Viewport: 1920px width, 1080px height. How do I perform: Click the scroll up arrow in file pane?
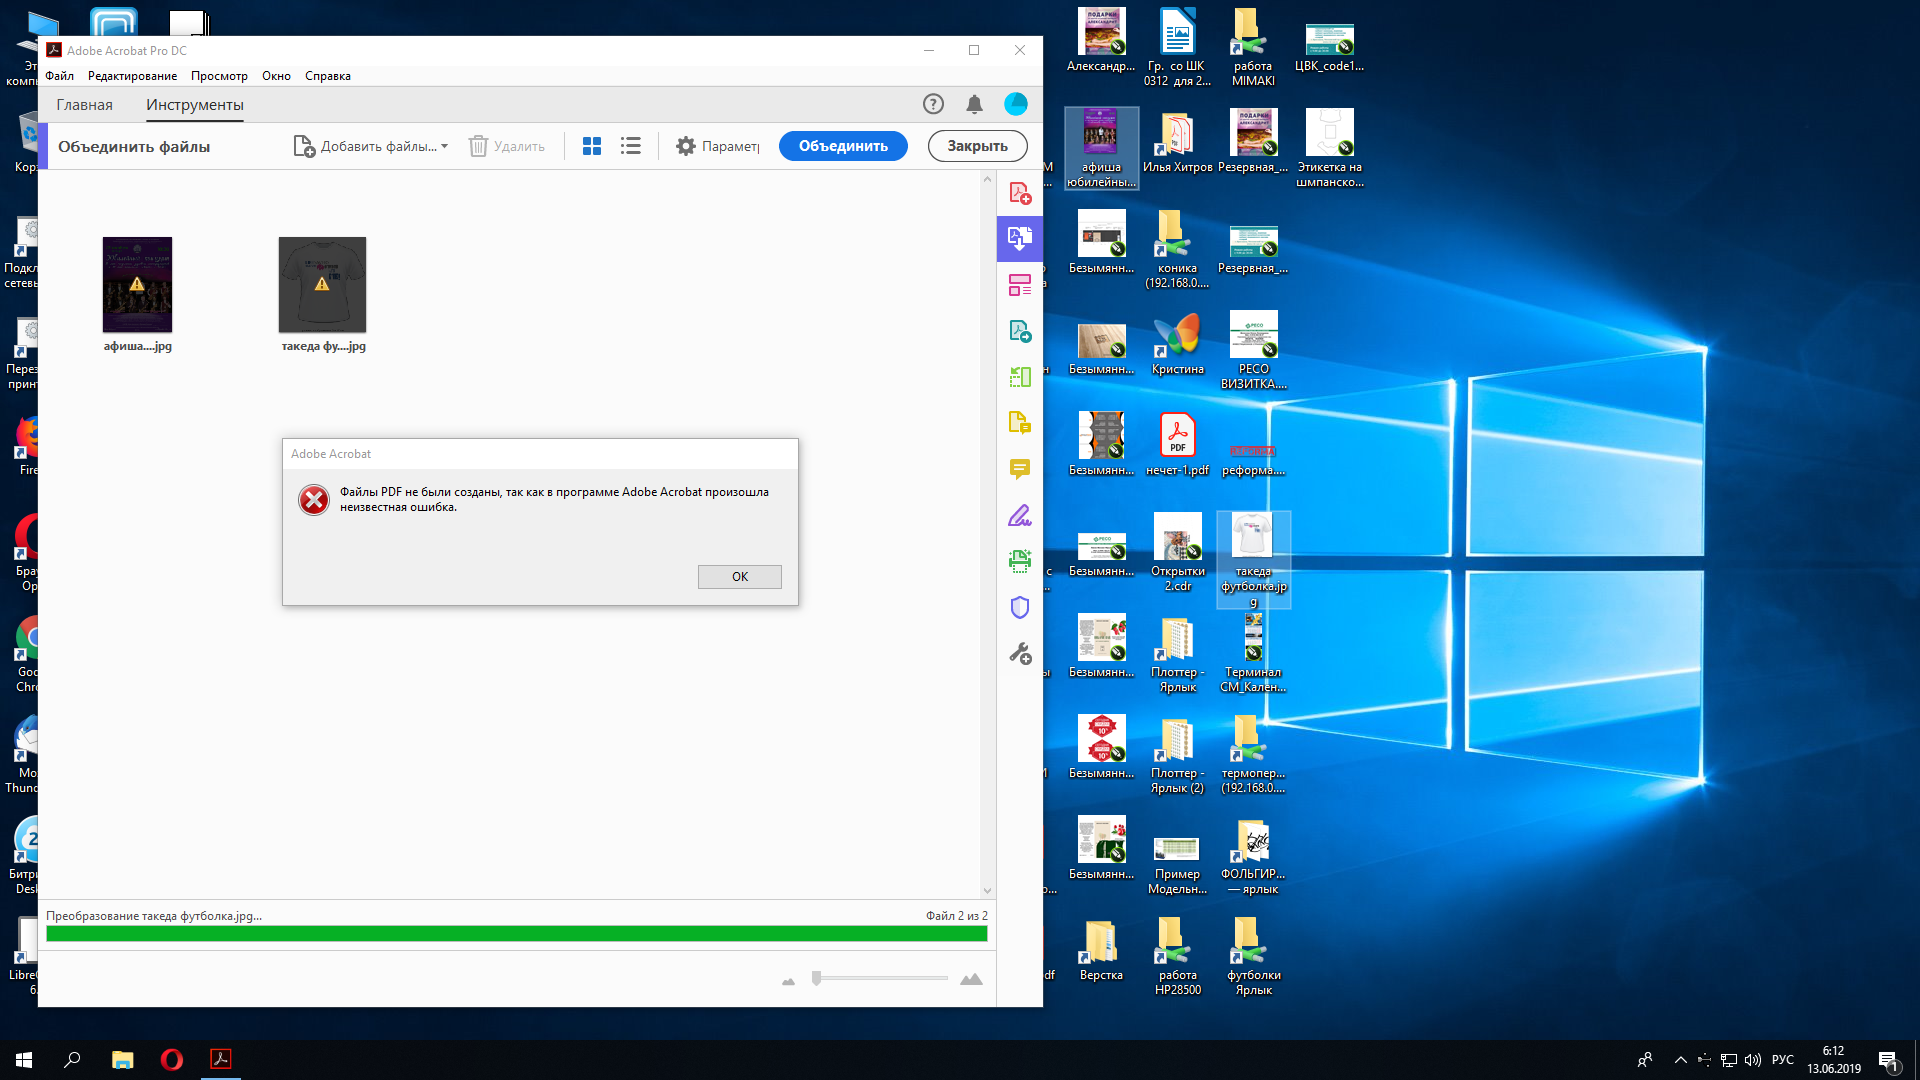click(x=987, y=179)
